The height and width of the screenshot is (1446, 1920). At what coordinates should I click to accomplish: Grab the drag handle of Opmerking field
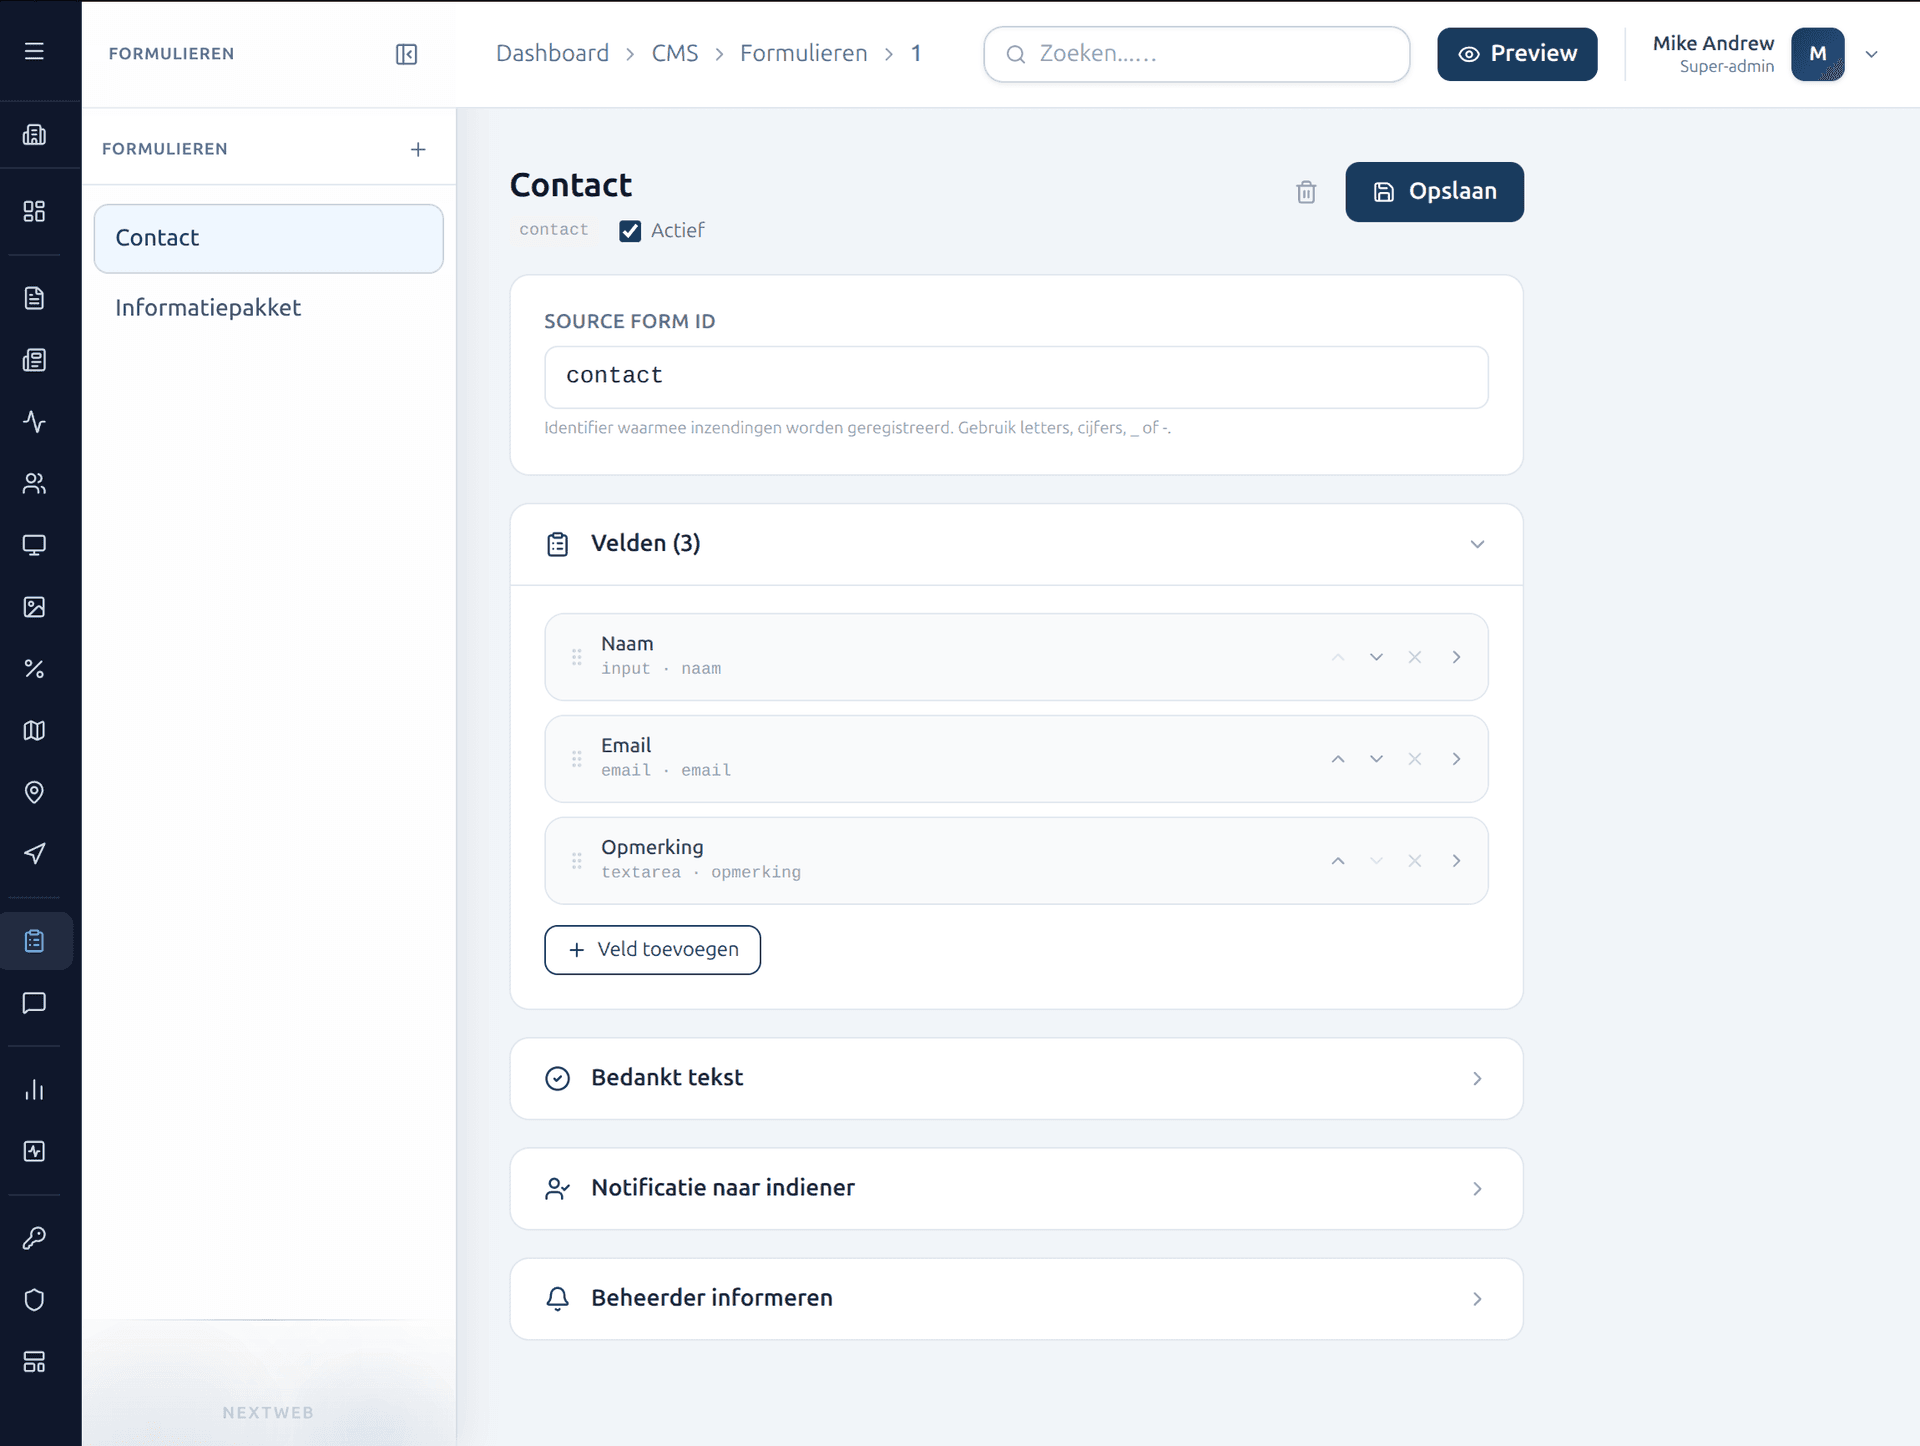[x=577, y=861]
